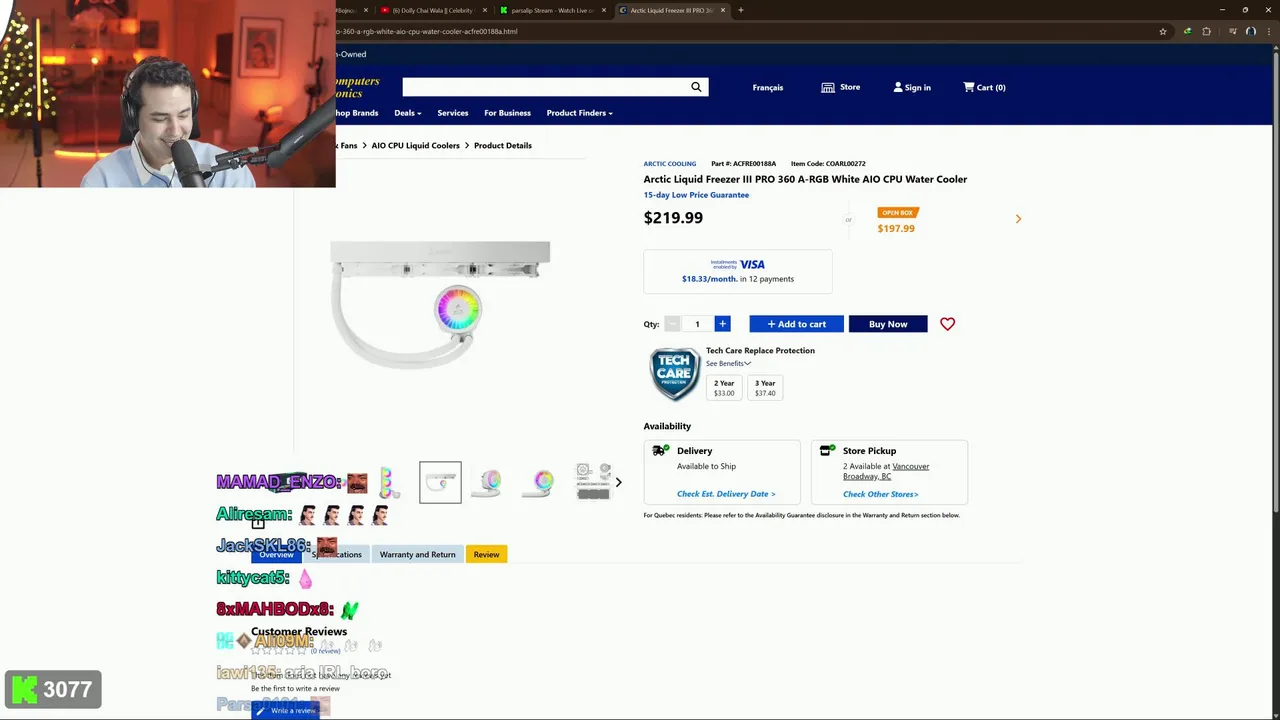Switch to Warranty and Return tab
The width and height of the screenshot is (1280, 720).
pyautogui.click(x=417, y=554)
